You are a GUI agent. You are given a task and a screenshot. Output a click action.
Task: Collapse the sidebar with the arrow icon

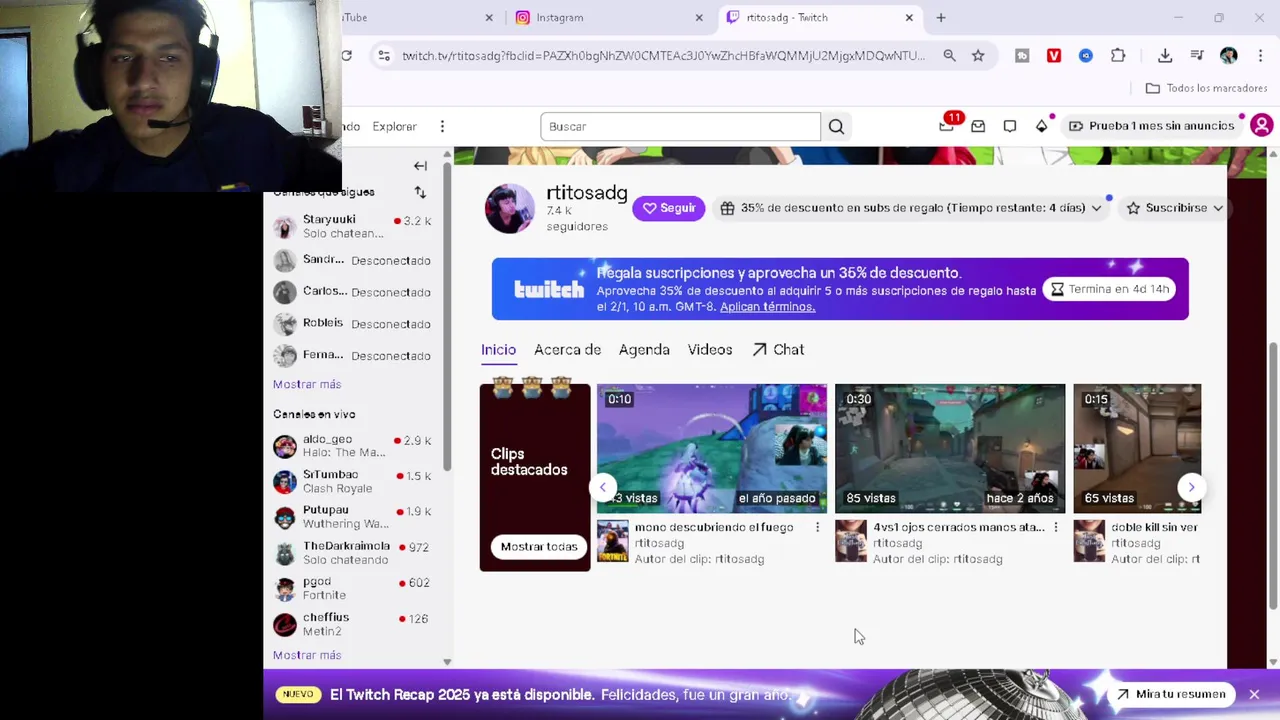(420, 166)
